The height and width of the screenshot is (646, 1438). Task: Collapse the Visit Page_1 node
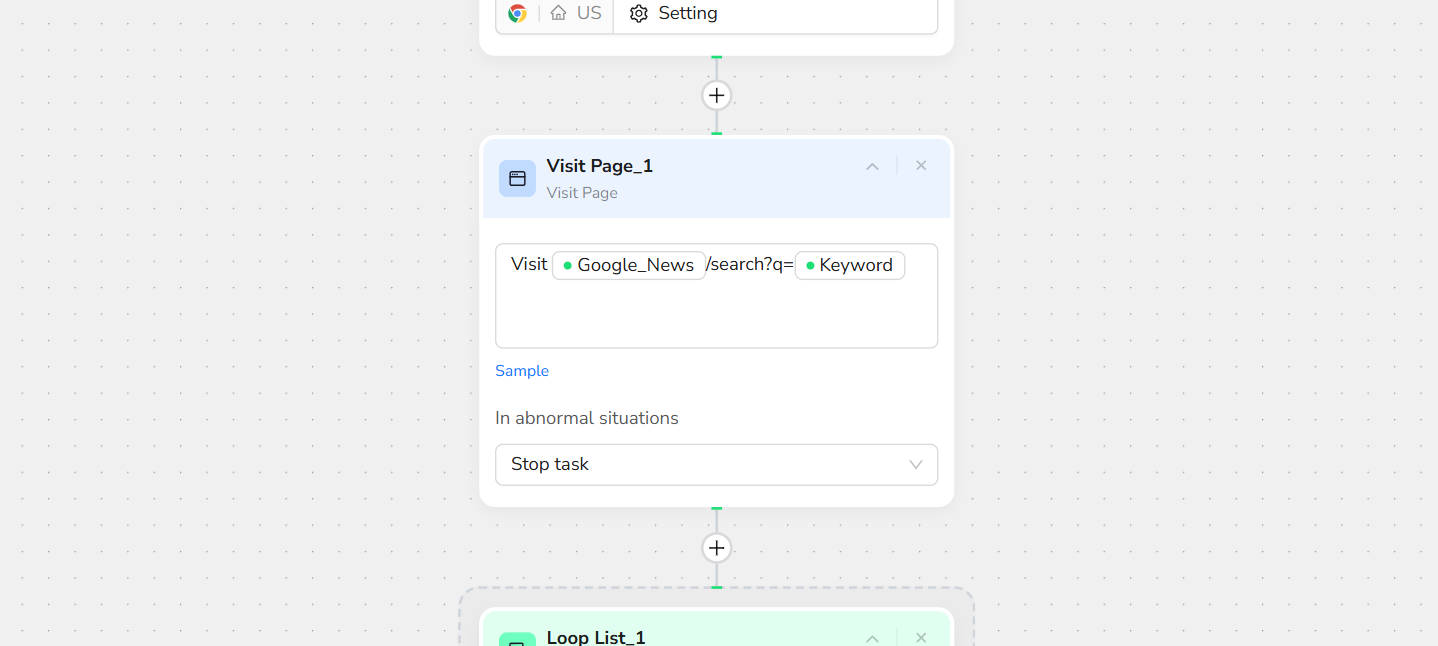[x=872, y=166]
